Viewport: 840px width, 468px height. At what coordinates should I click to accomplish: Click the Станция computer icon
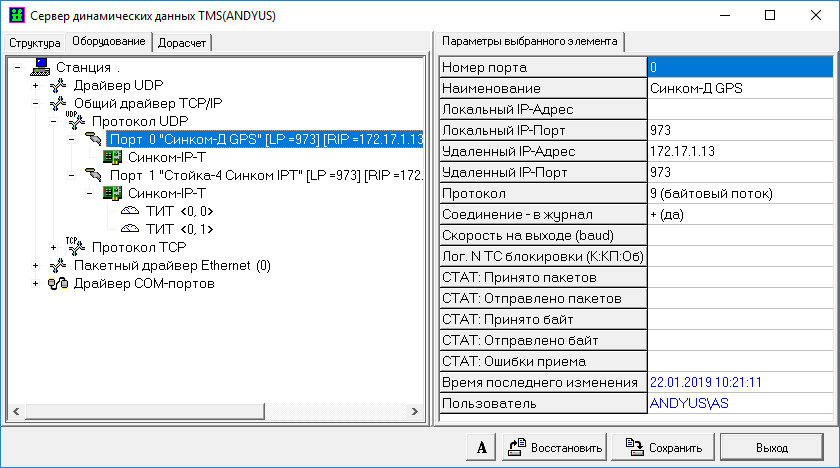[x=41, y=67]
